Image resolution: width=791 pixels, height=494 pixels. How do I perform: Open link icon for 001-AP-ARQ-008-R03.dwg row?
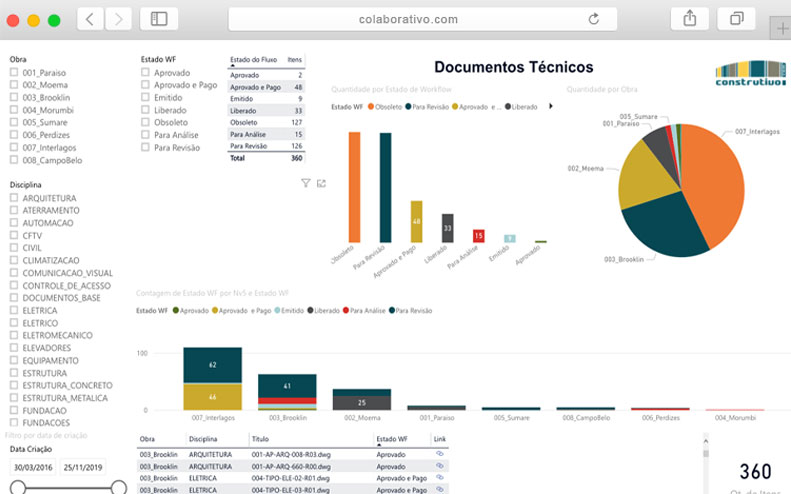pos(440,454)
